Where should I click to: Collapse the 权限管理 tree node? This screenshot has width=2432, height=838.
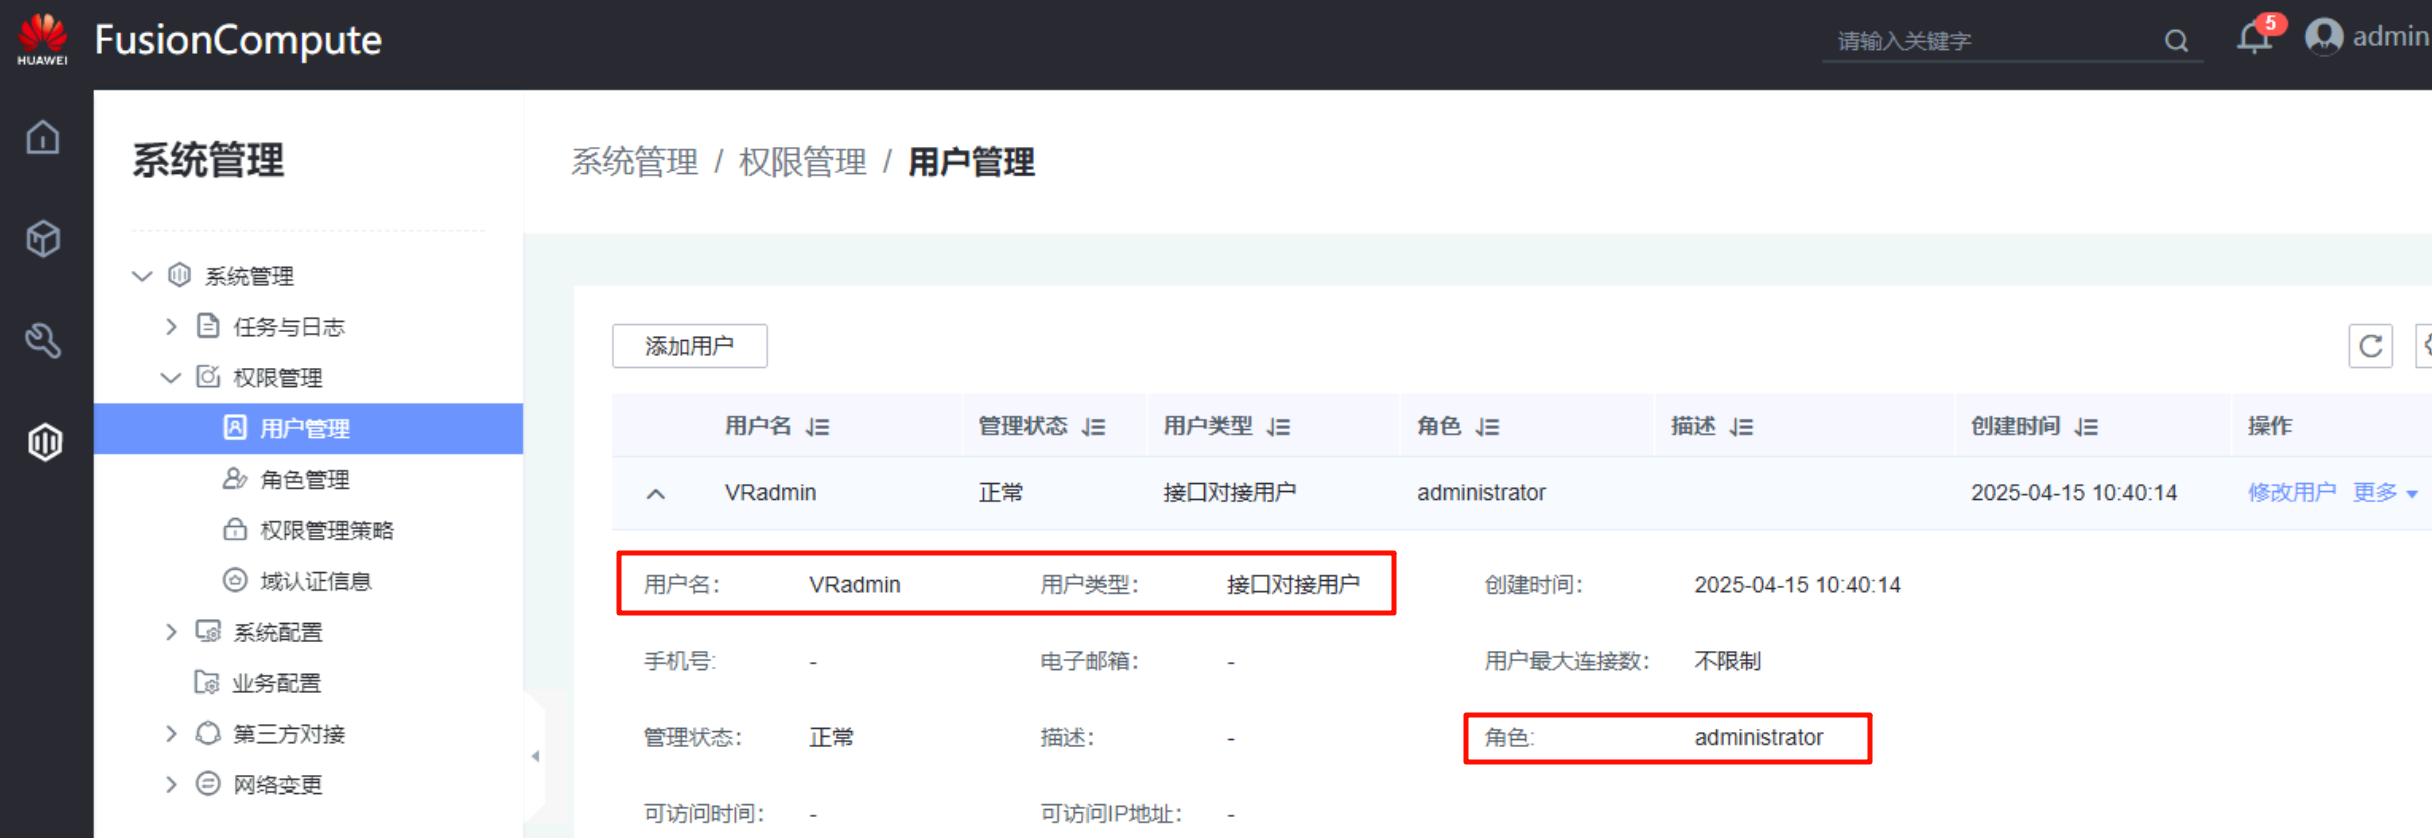(x=171, y=378)
